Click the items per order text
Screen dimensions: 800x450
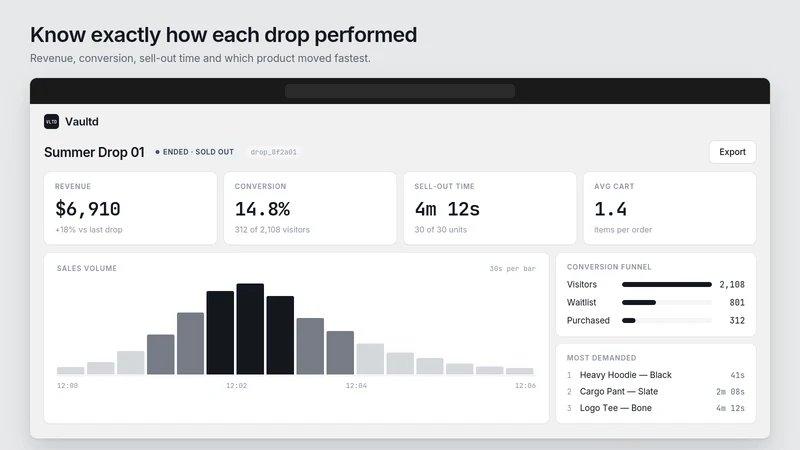point(623,230)
